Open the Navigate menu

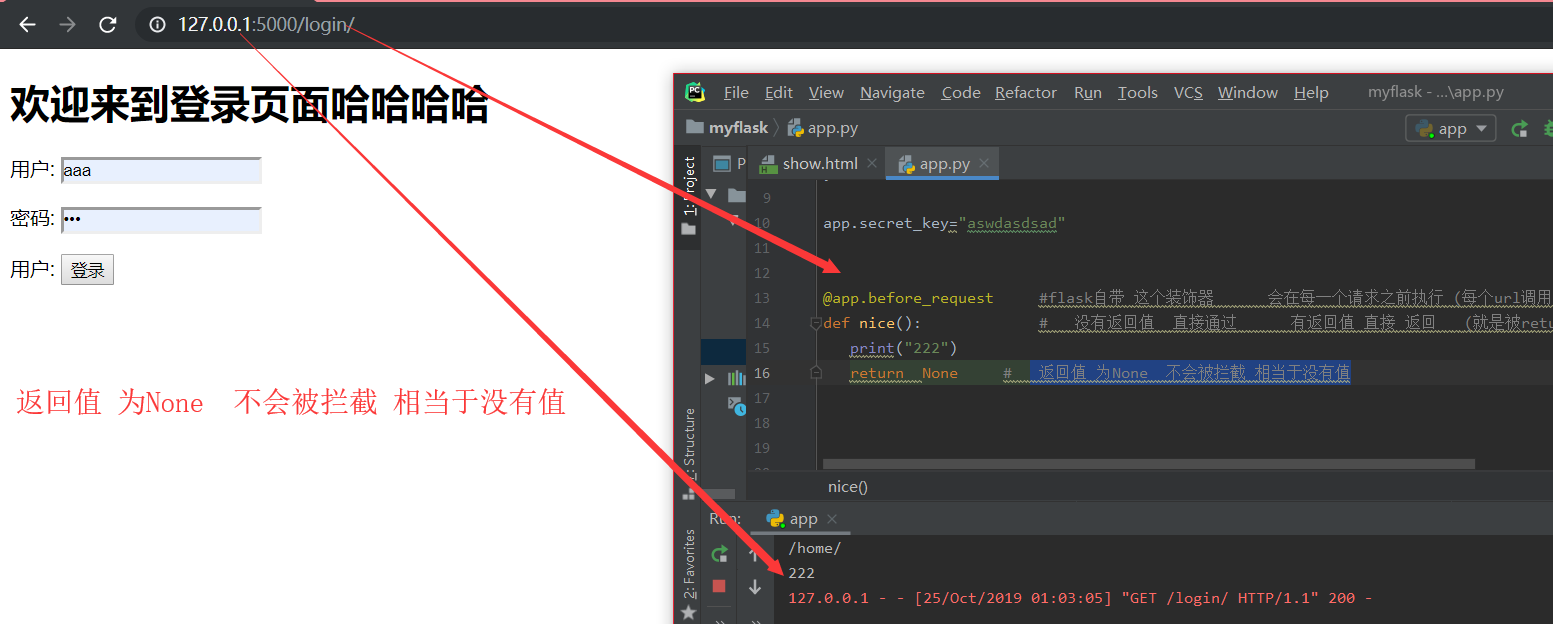[892, 92]
